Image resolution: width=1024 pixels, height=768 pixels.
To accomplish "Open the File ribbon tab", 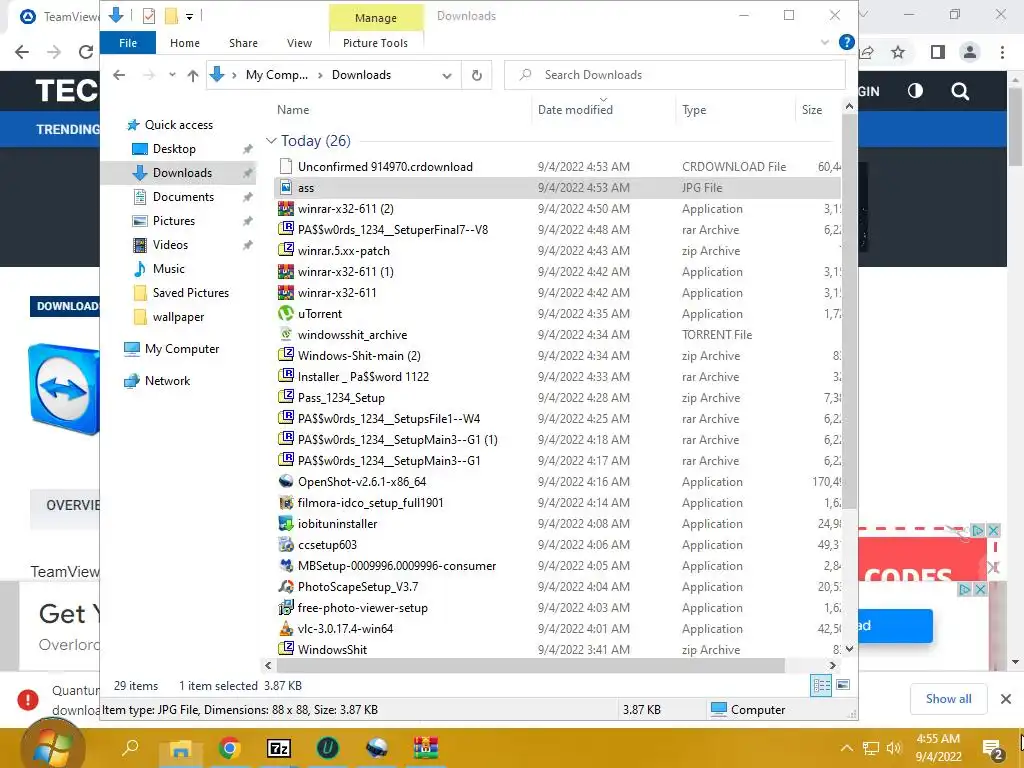I will click(x=128, y=43).
